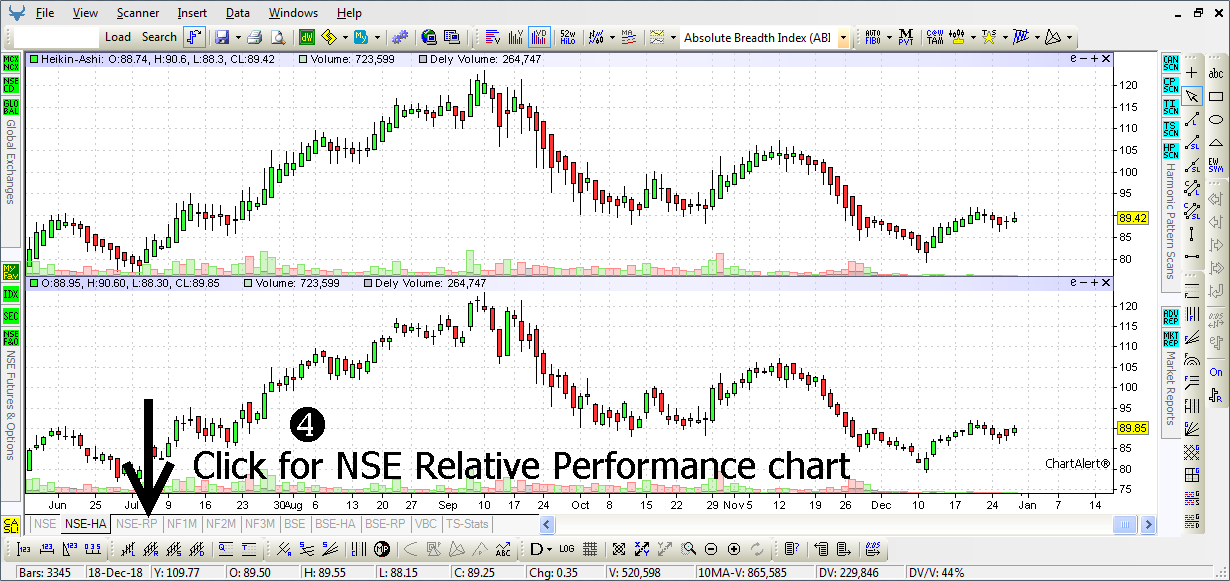
Task: Select the ellipse drawing tool
Action: 1216,119
